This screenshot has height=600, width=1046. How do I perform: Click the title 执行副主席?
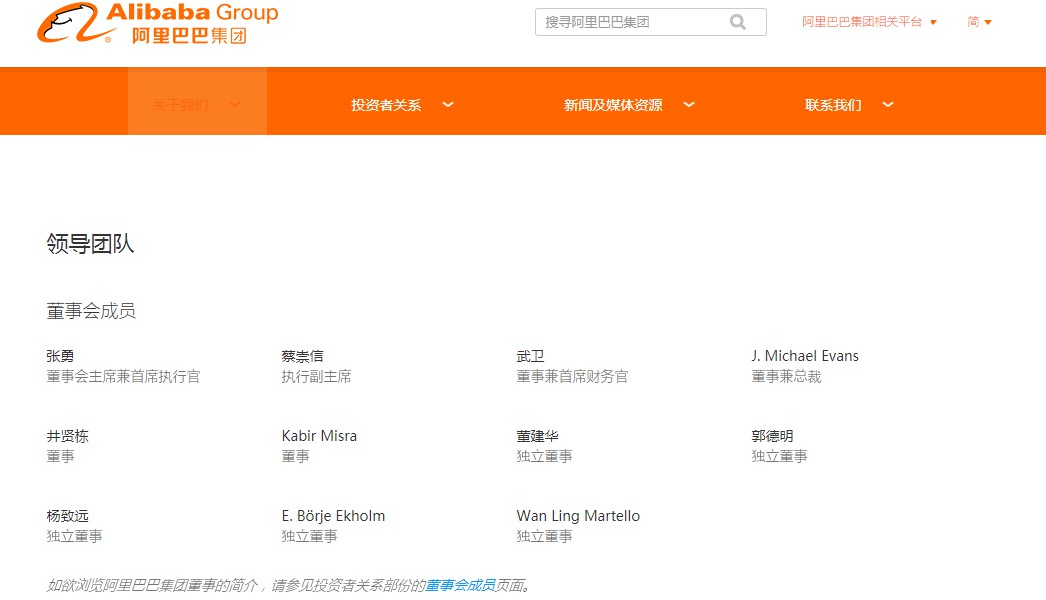point(316,376)
